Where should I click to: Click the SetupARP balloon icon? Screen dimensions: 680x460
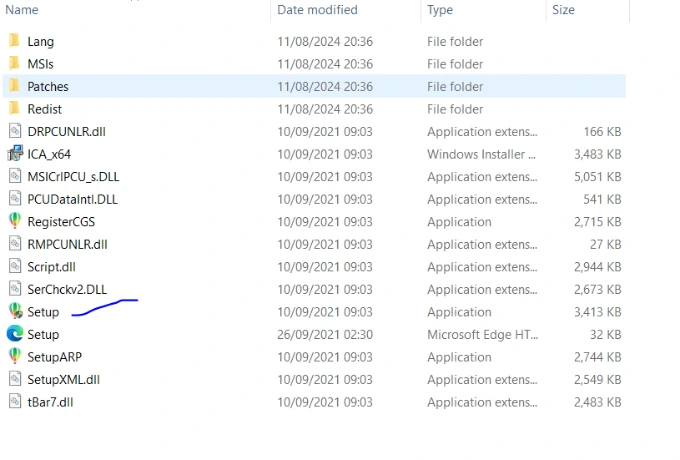(x=15, y=356)
